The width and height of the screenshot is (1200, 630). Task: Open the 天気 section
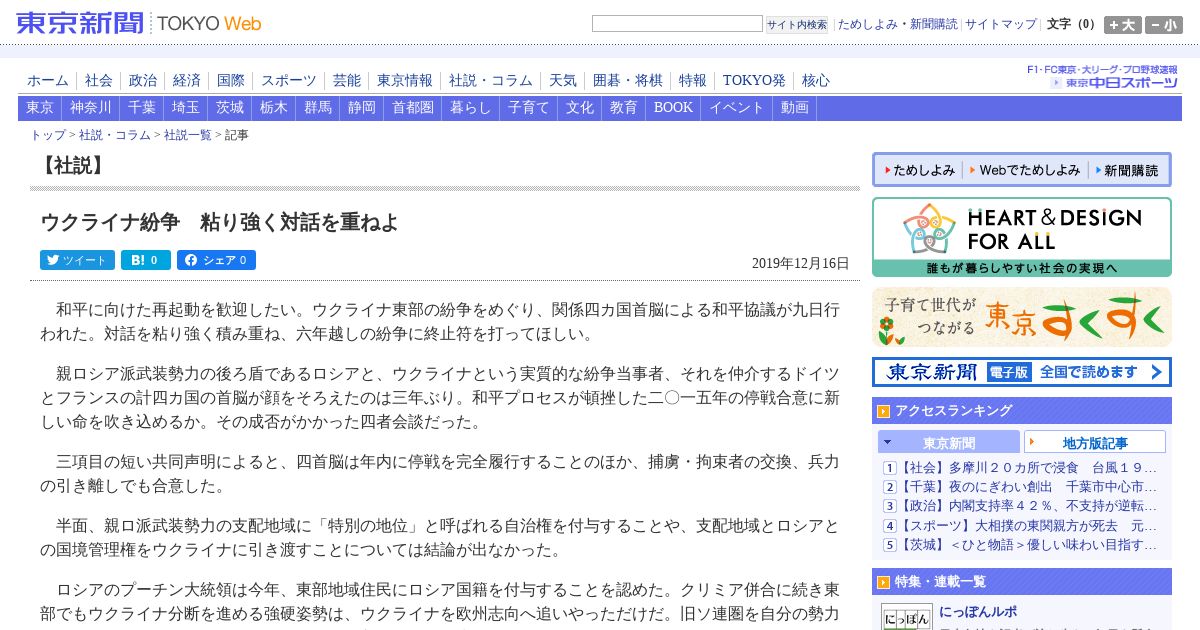[563, 80]
